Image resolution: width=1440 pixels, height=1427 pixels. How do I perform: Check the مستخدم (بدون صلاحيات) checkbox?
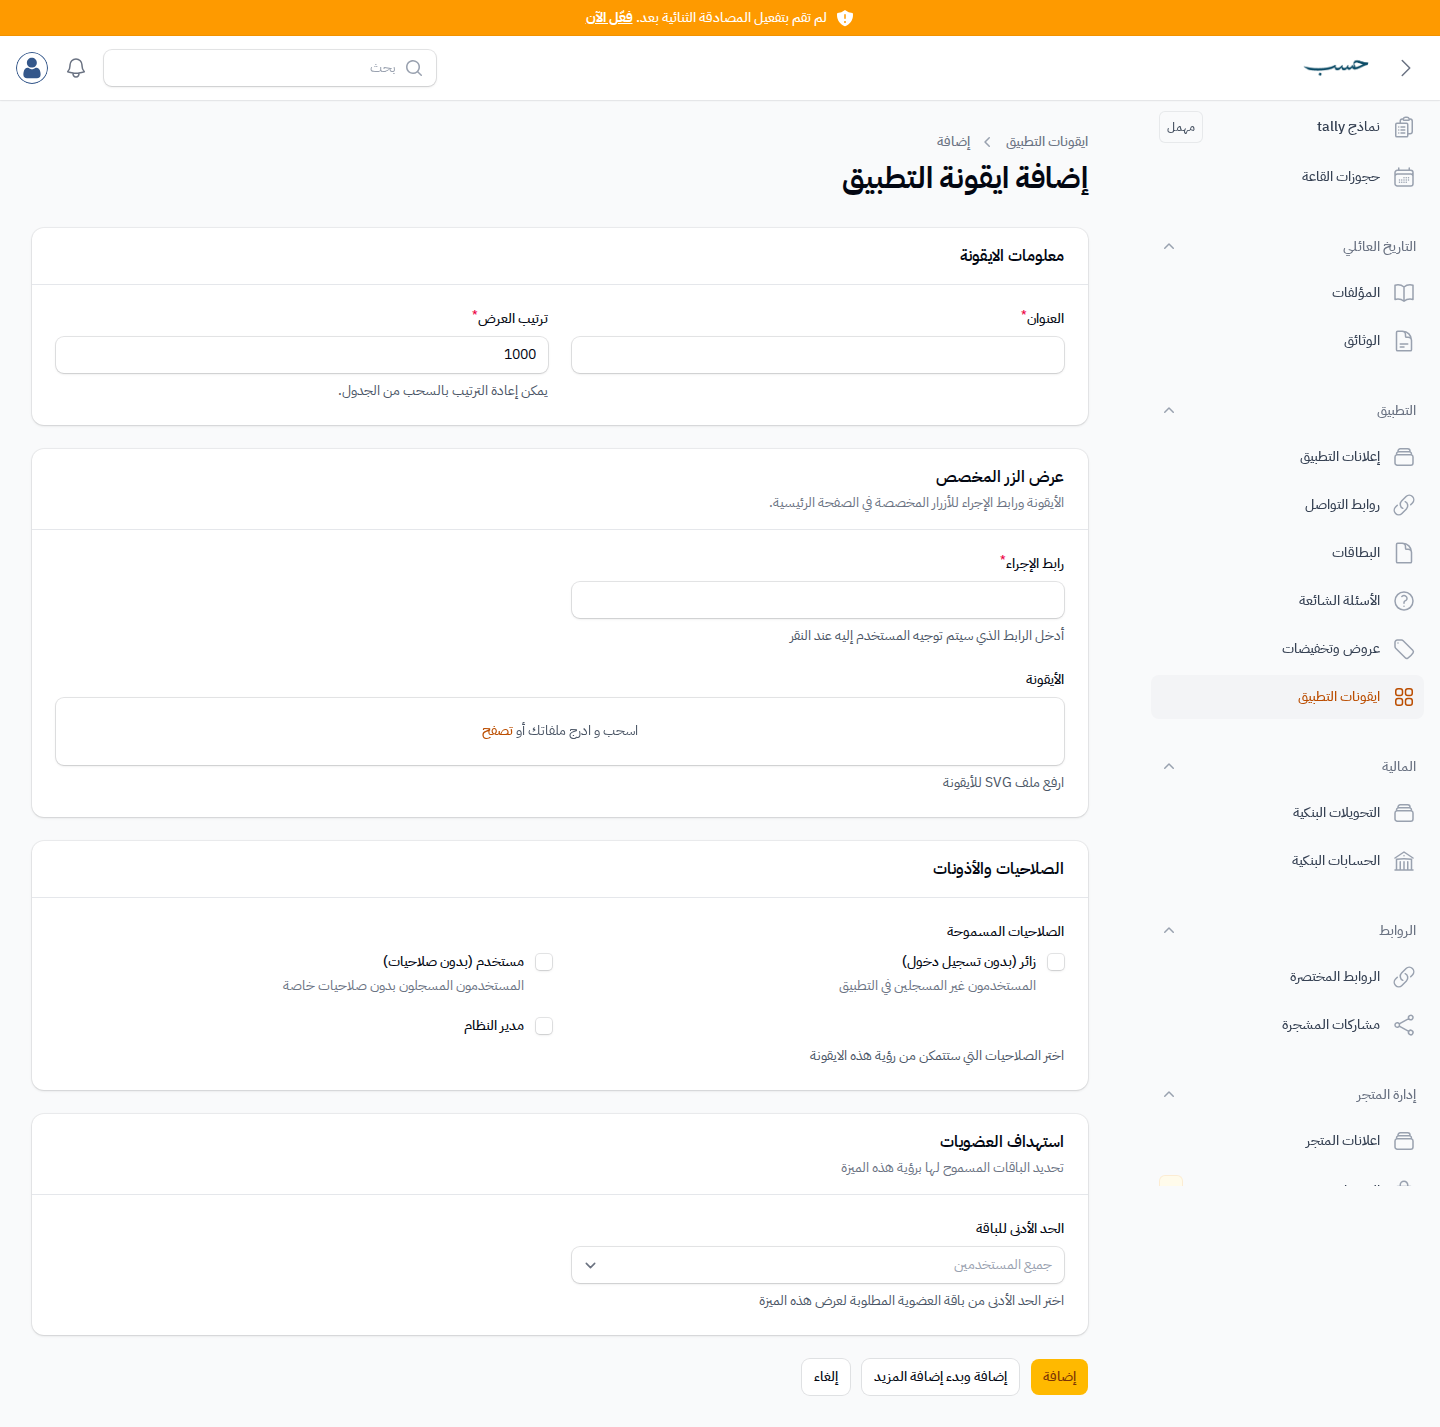(544, 962)
